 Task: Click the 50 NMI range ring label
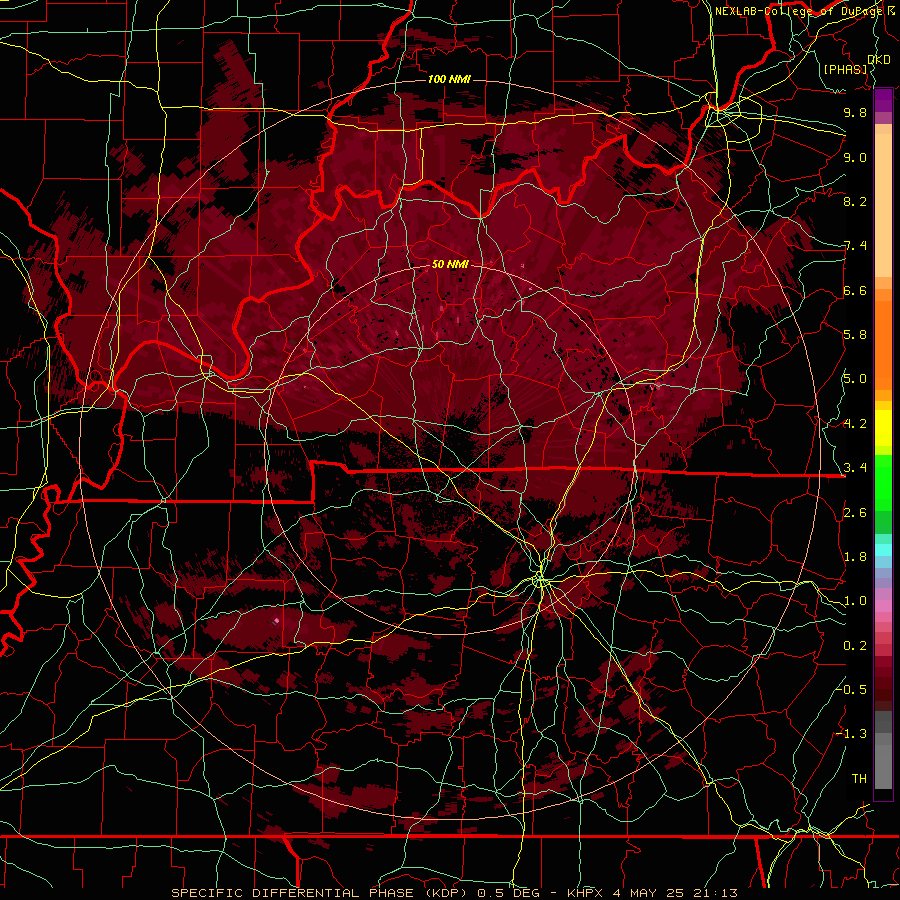pyautogui.click(x=450, y=265)
